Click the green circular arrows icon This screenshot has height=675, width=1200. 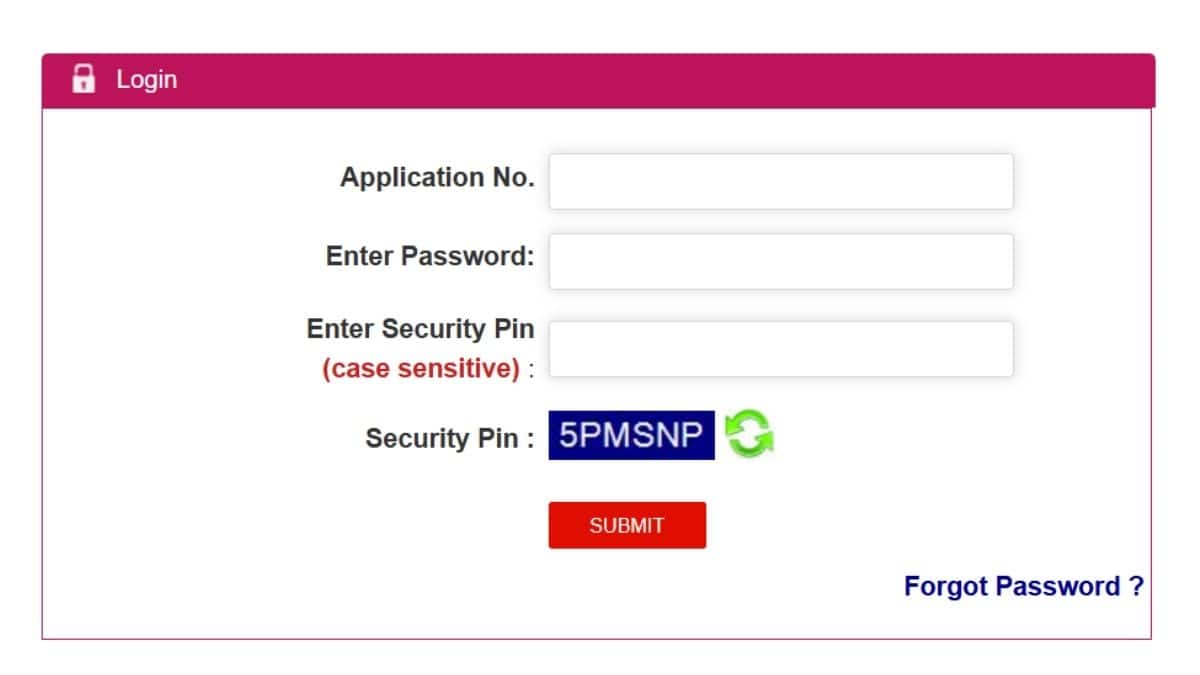(749, 435)
